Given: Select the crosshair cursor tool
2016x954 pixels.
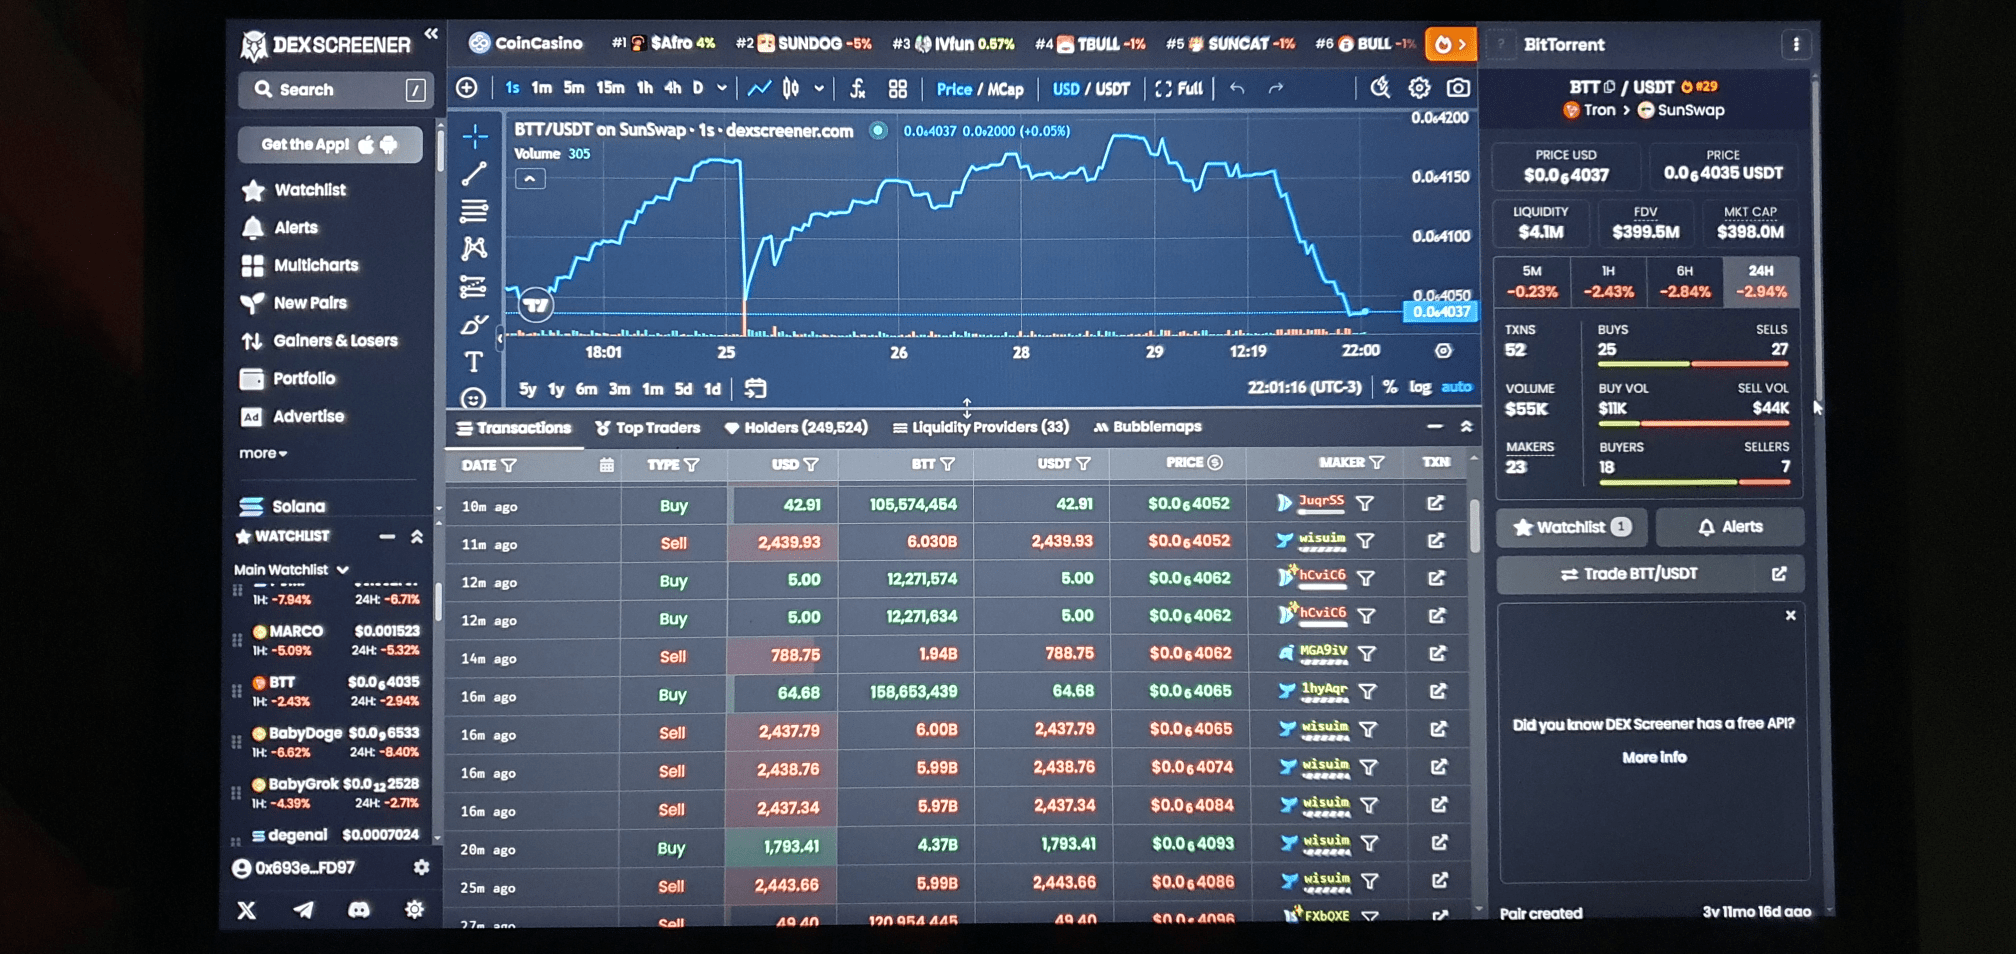Looking at the screenshot, I should point(475,135).
